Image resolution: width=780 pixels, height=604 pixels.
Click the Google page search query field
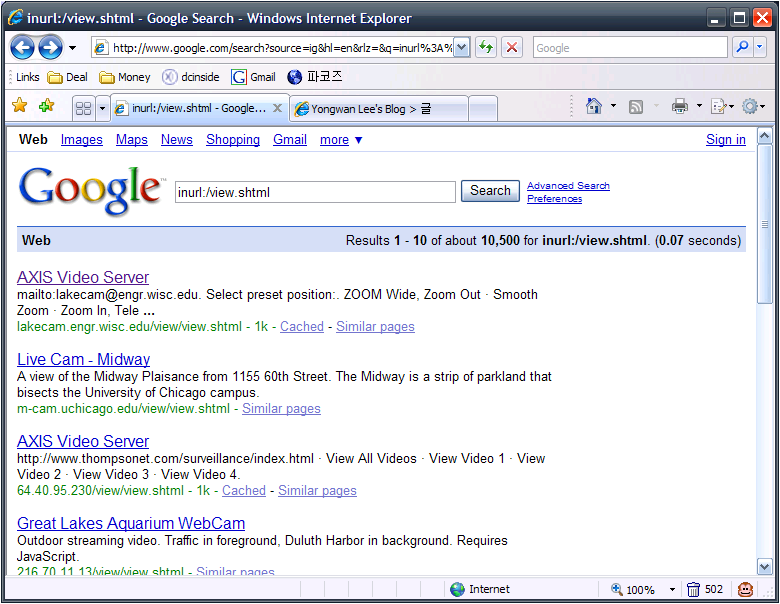[x=315, y=192]
